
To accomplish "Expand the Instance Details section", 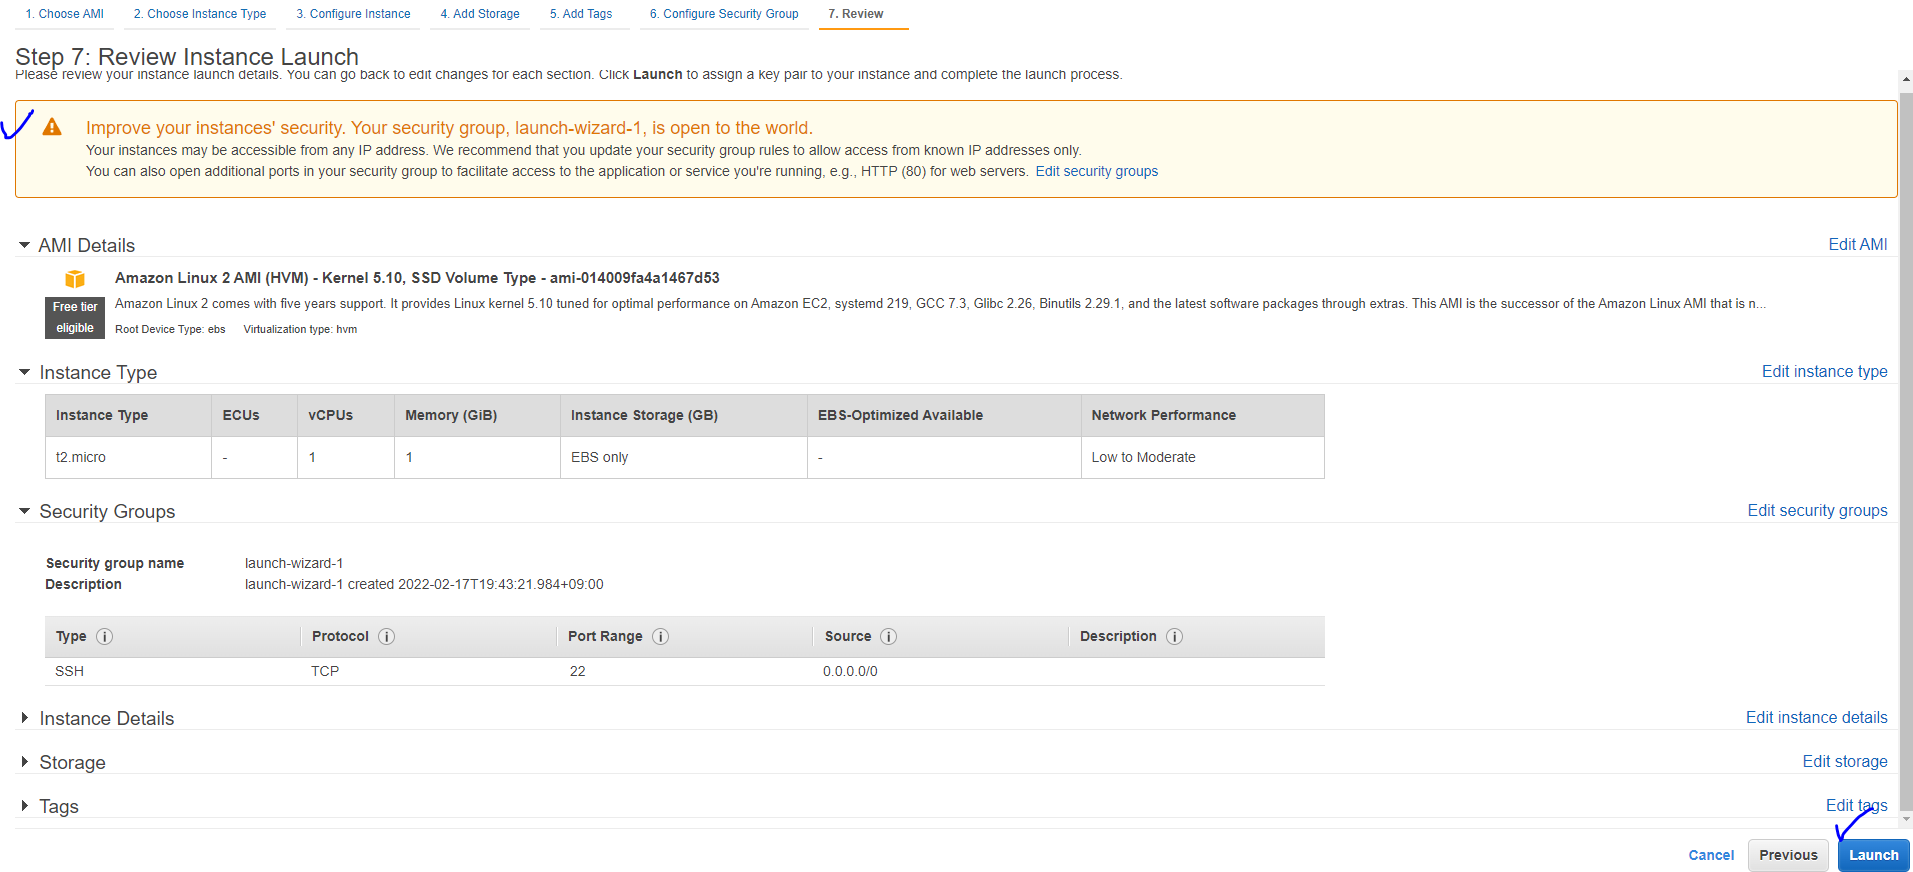I will coord(24,718).
